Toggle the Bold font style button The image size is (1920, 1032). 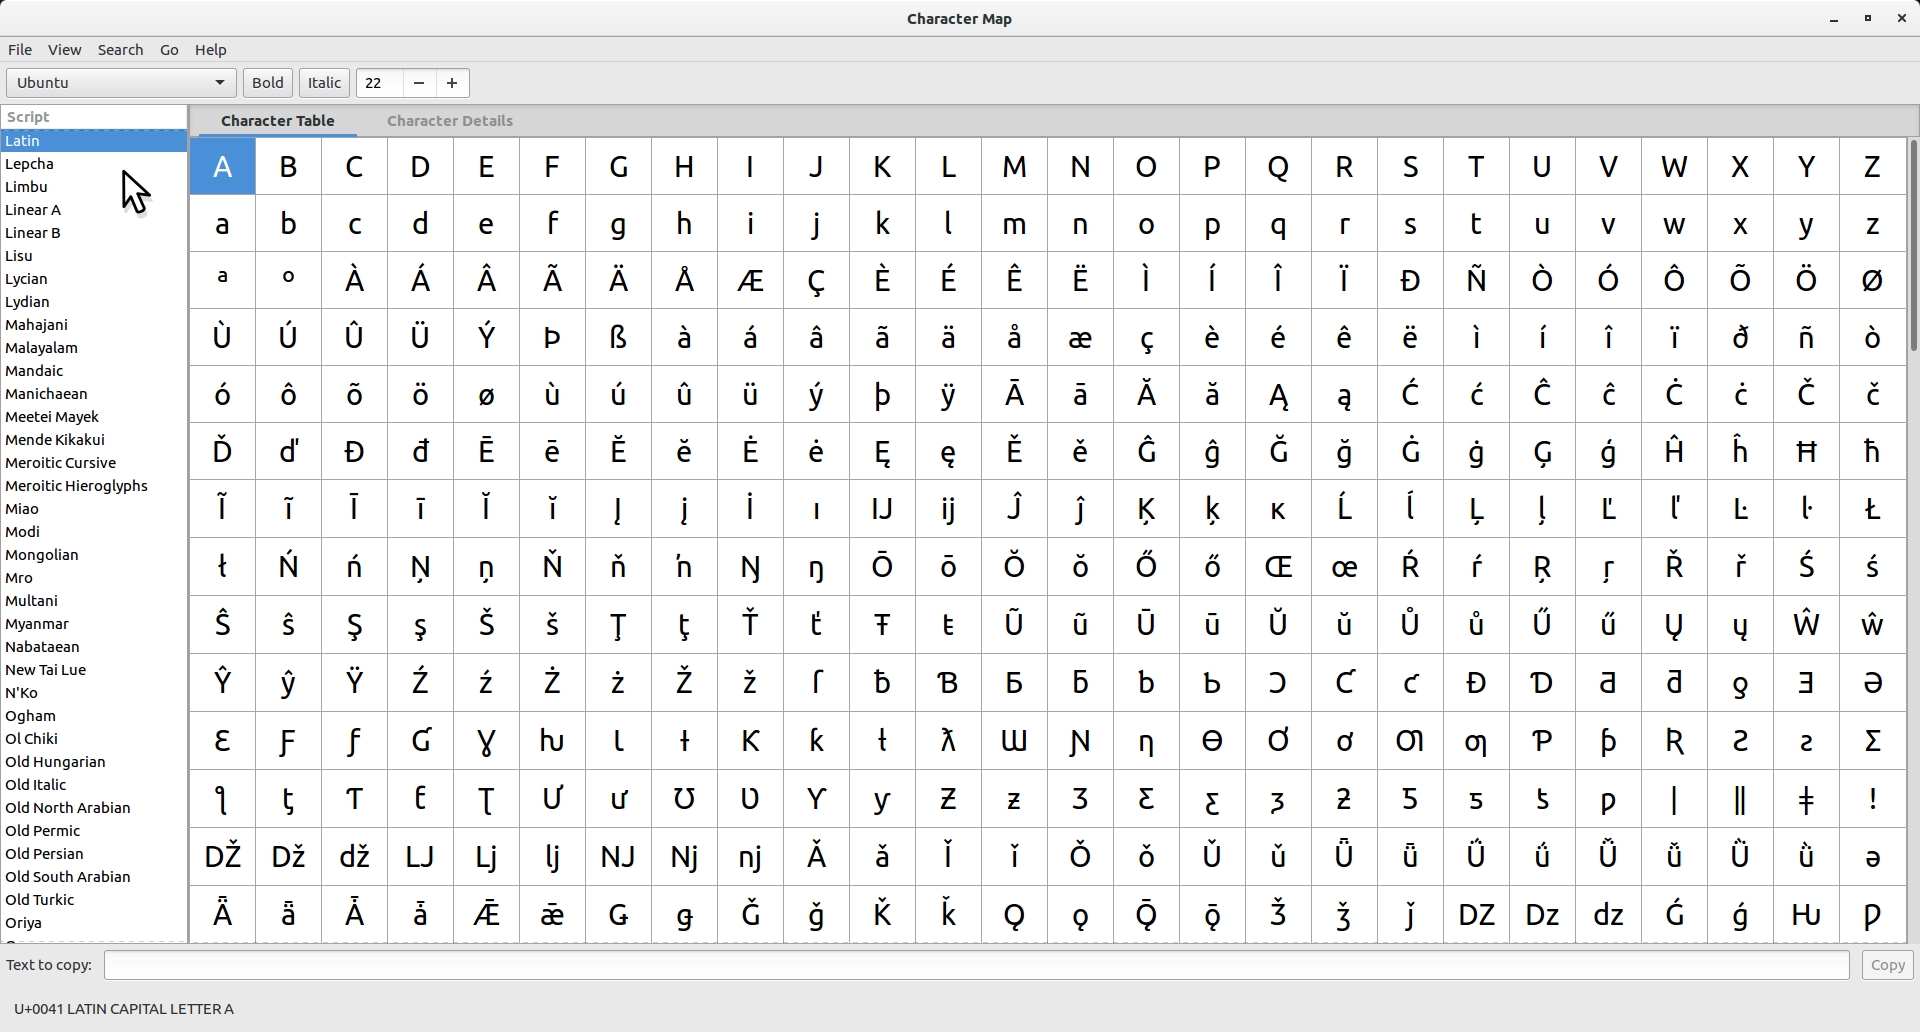click(x=267, y=83)
